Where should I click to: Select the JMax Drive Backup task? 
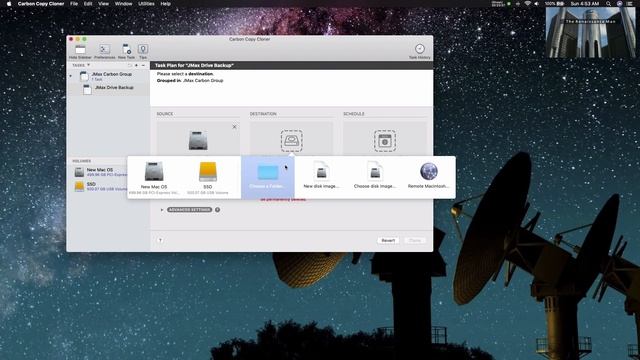click(x=108, y=89)
